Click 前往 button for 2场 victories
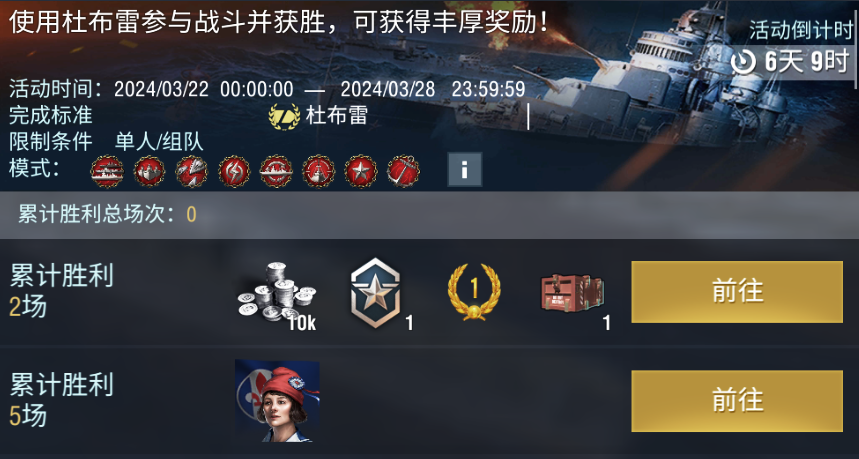859x459 pixels. (737, 291)
